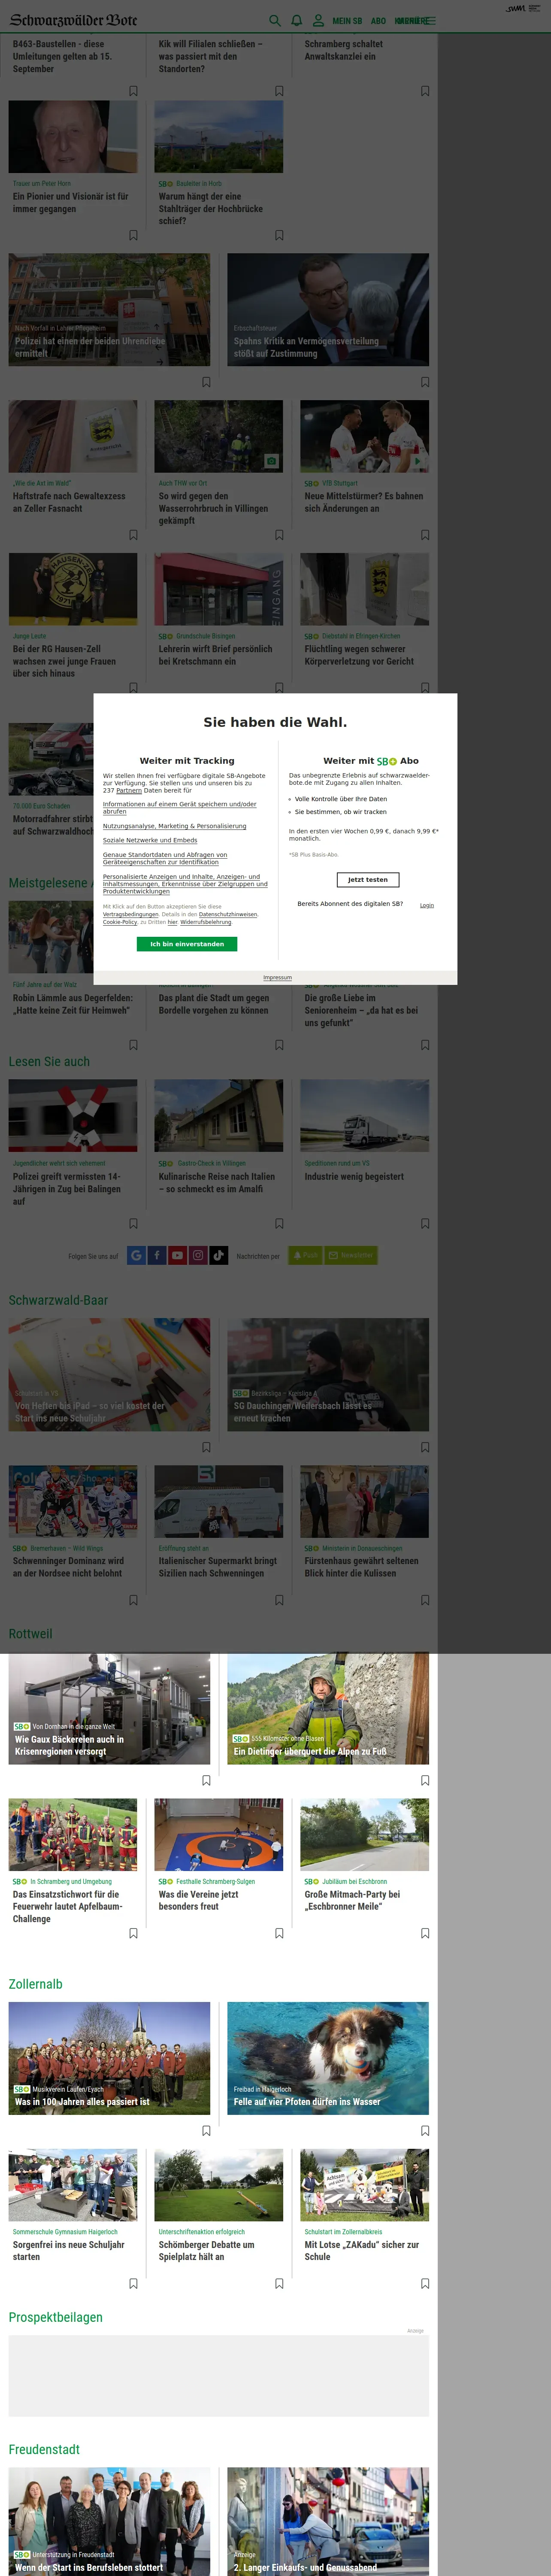Open Widerrufsbelehrung link
551x2576 pixels.
click(x=205, y=922)
